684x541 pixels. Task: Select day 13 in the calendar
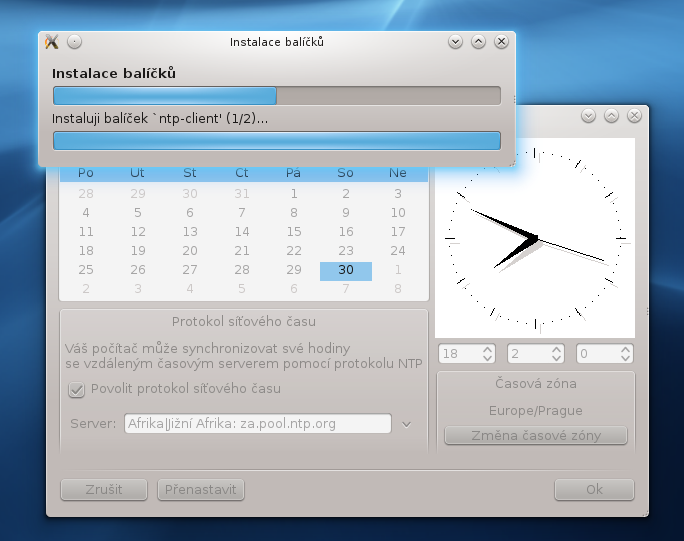tap(190, 232)
